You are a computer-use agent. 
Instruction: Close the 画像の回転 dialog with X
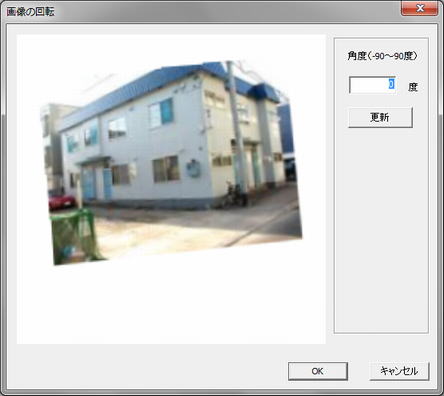[420, 8]
